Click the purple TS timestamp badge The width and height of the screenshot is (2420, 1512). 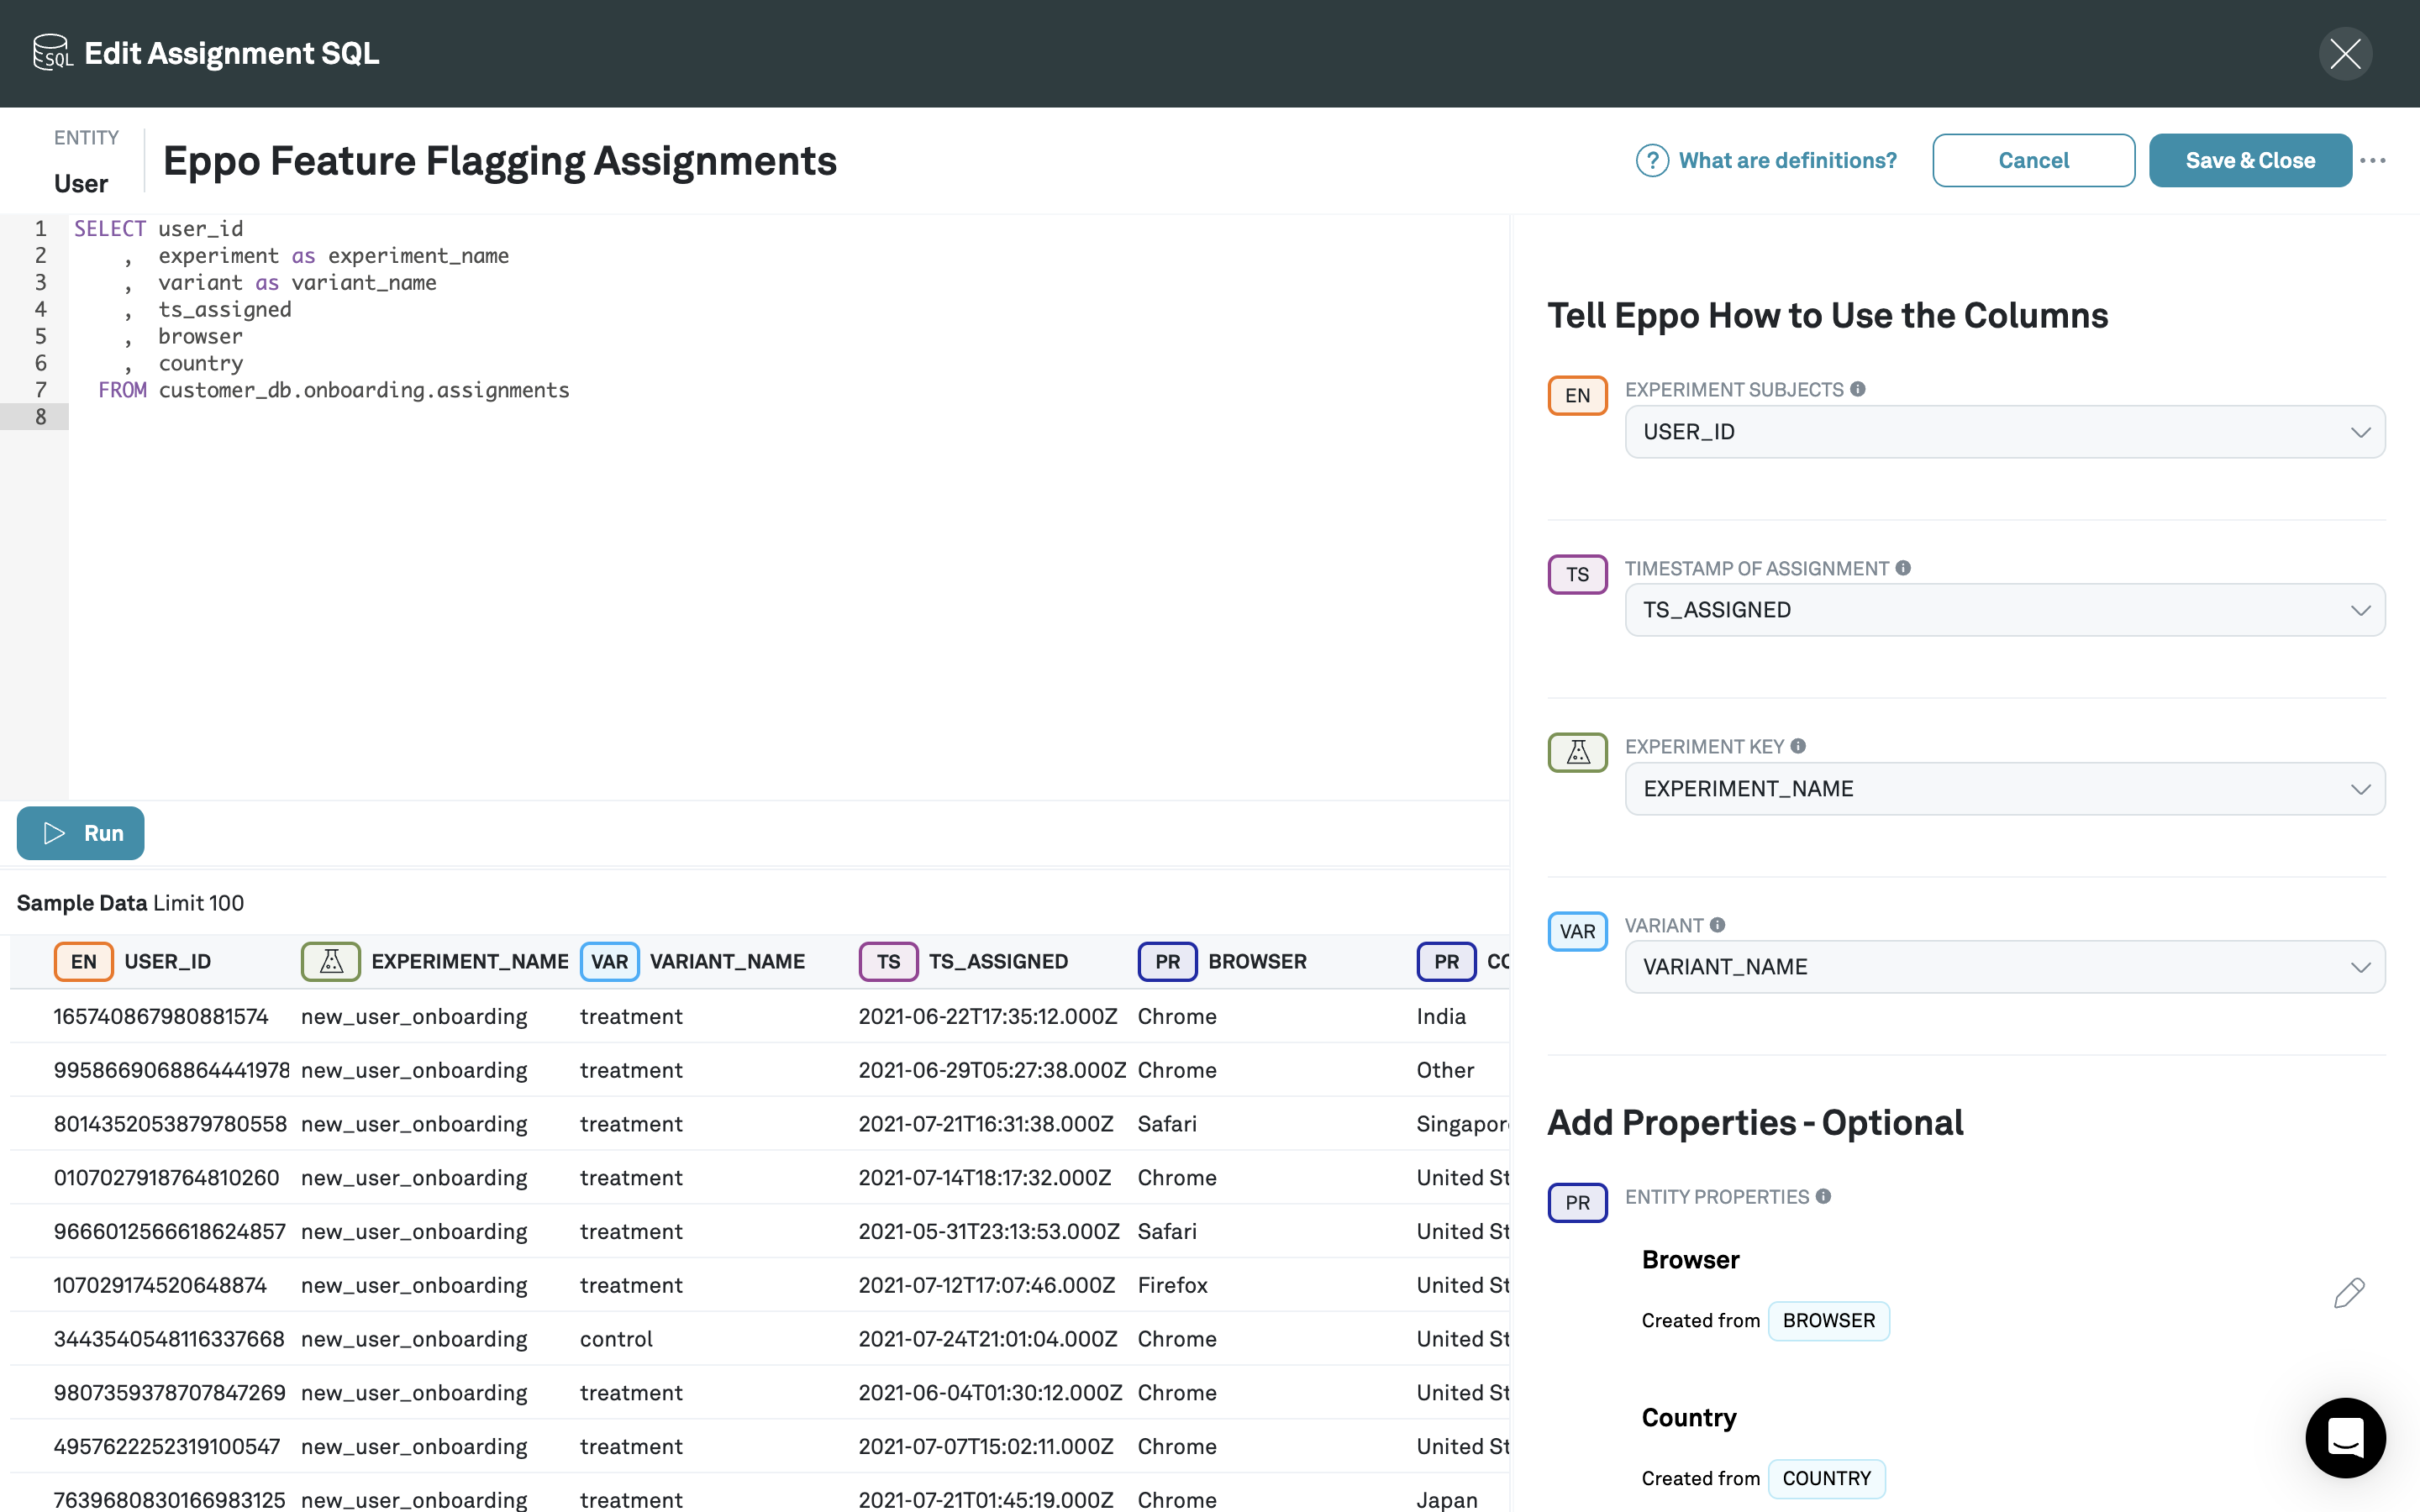1577,574
